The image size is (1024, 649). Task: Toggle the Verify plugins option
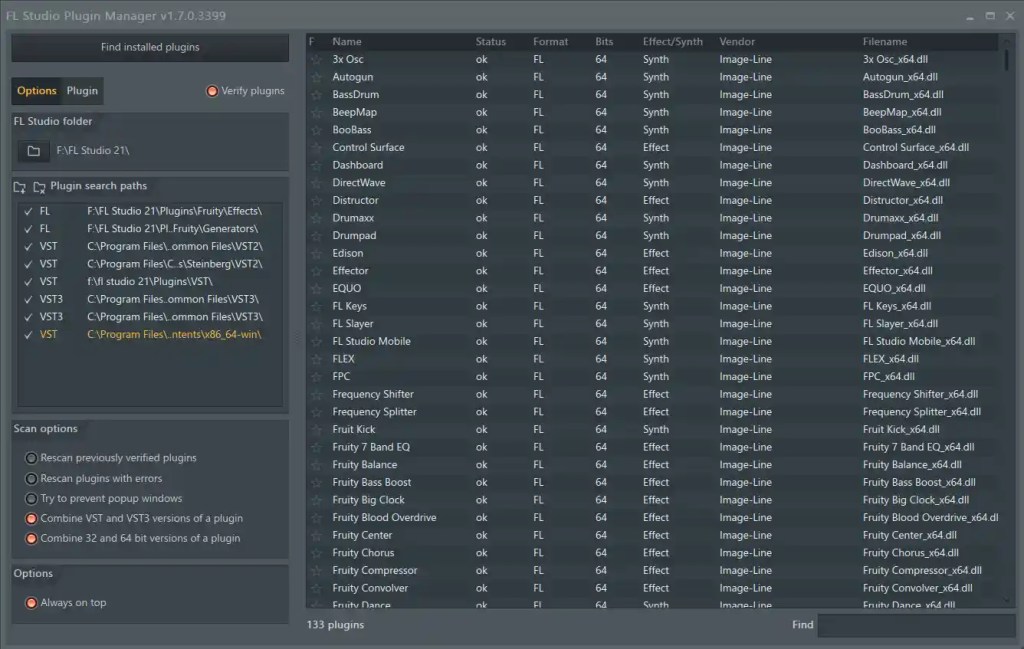(x=212, y=91)
